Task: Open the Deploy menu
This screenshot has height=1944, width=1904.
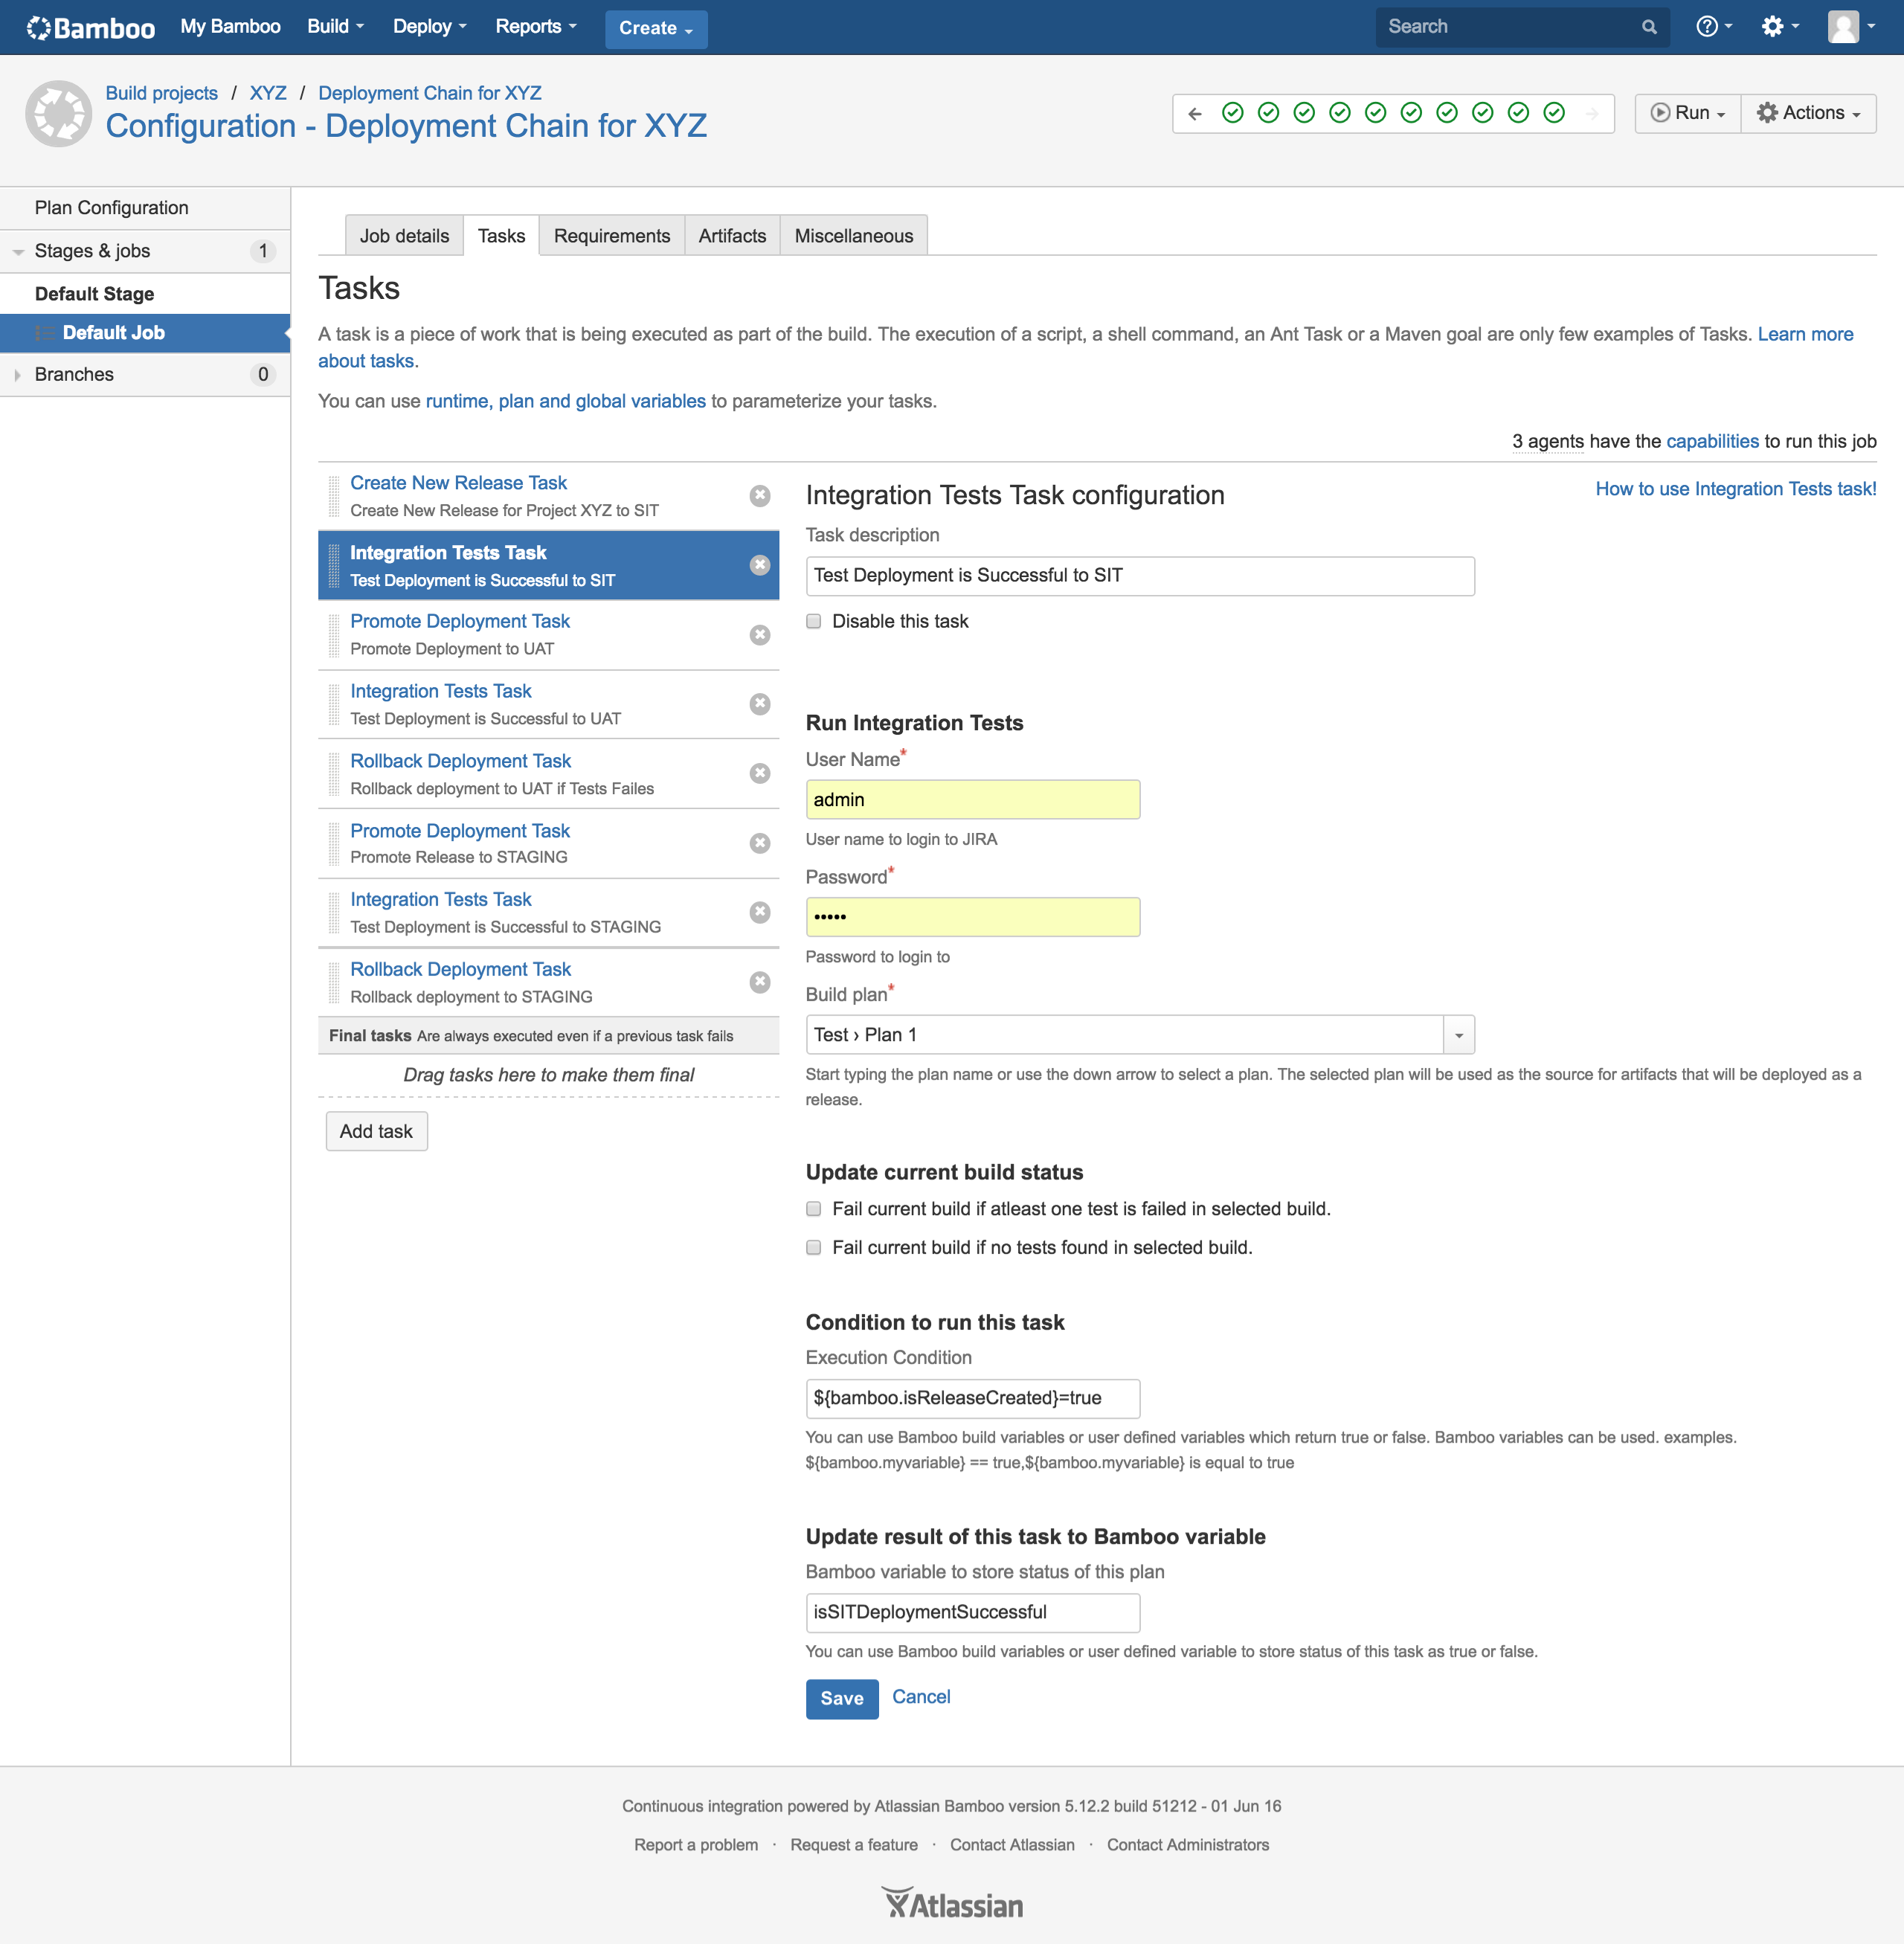Action: 429,27
